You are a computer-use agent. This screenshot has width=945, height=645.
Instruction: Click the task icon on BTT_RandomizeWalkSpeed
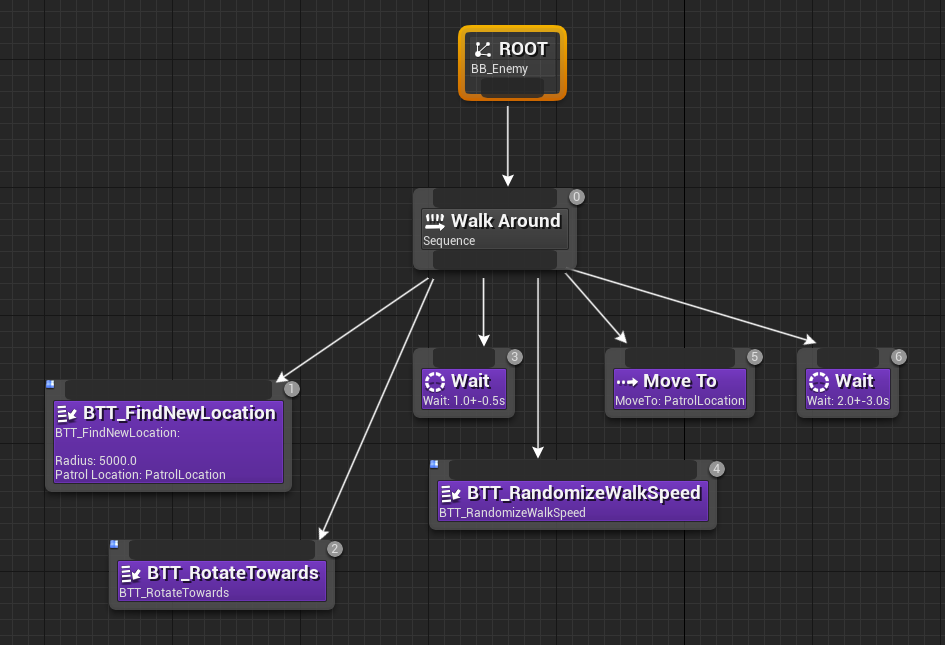(x=448, y=492)
